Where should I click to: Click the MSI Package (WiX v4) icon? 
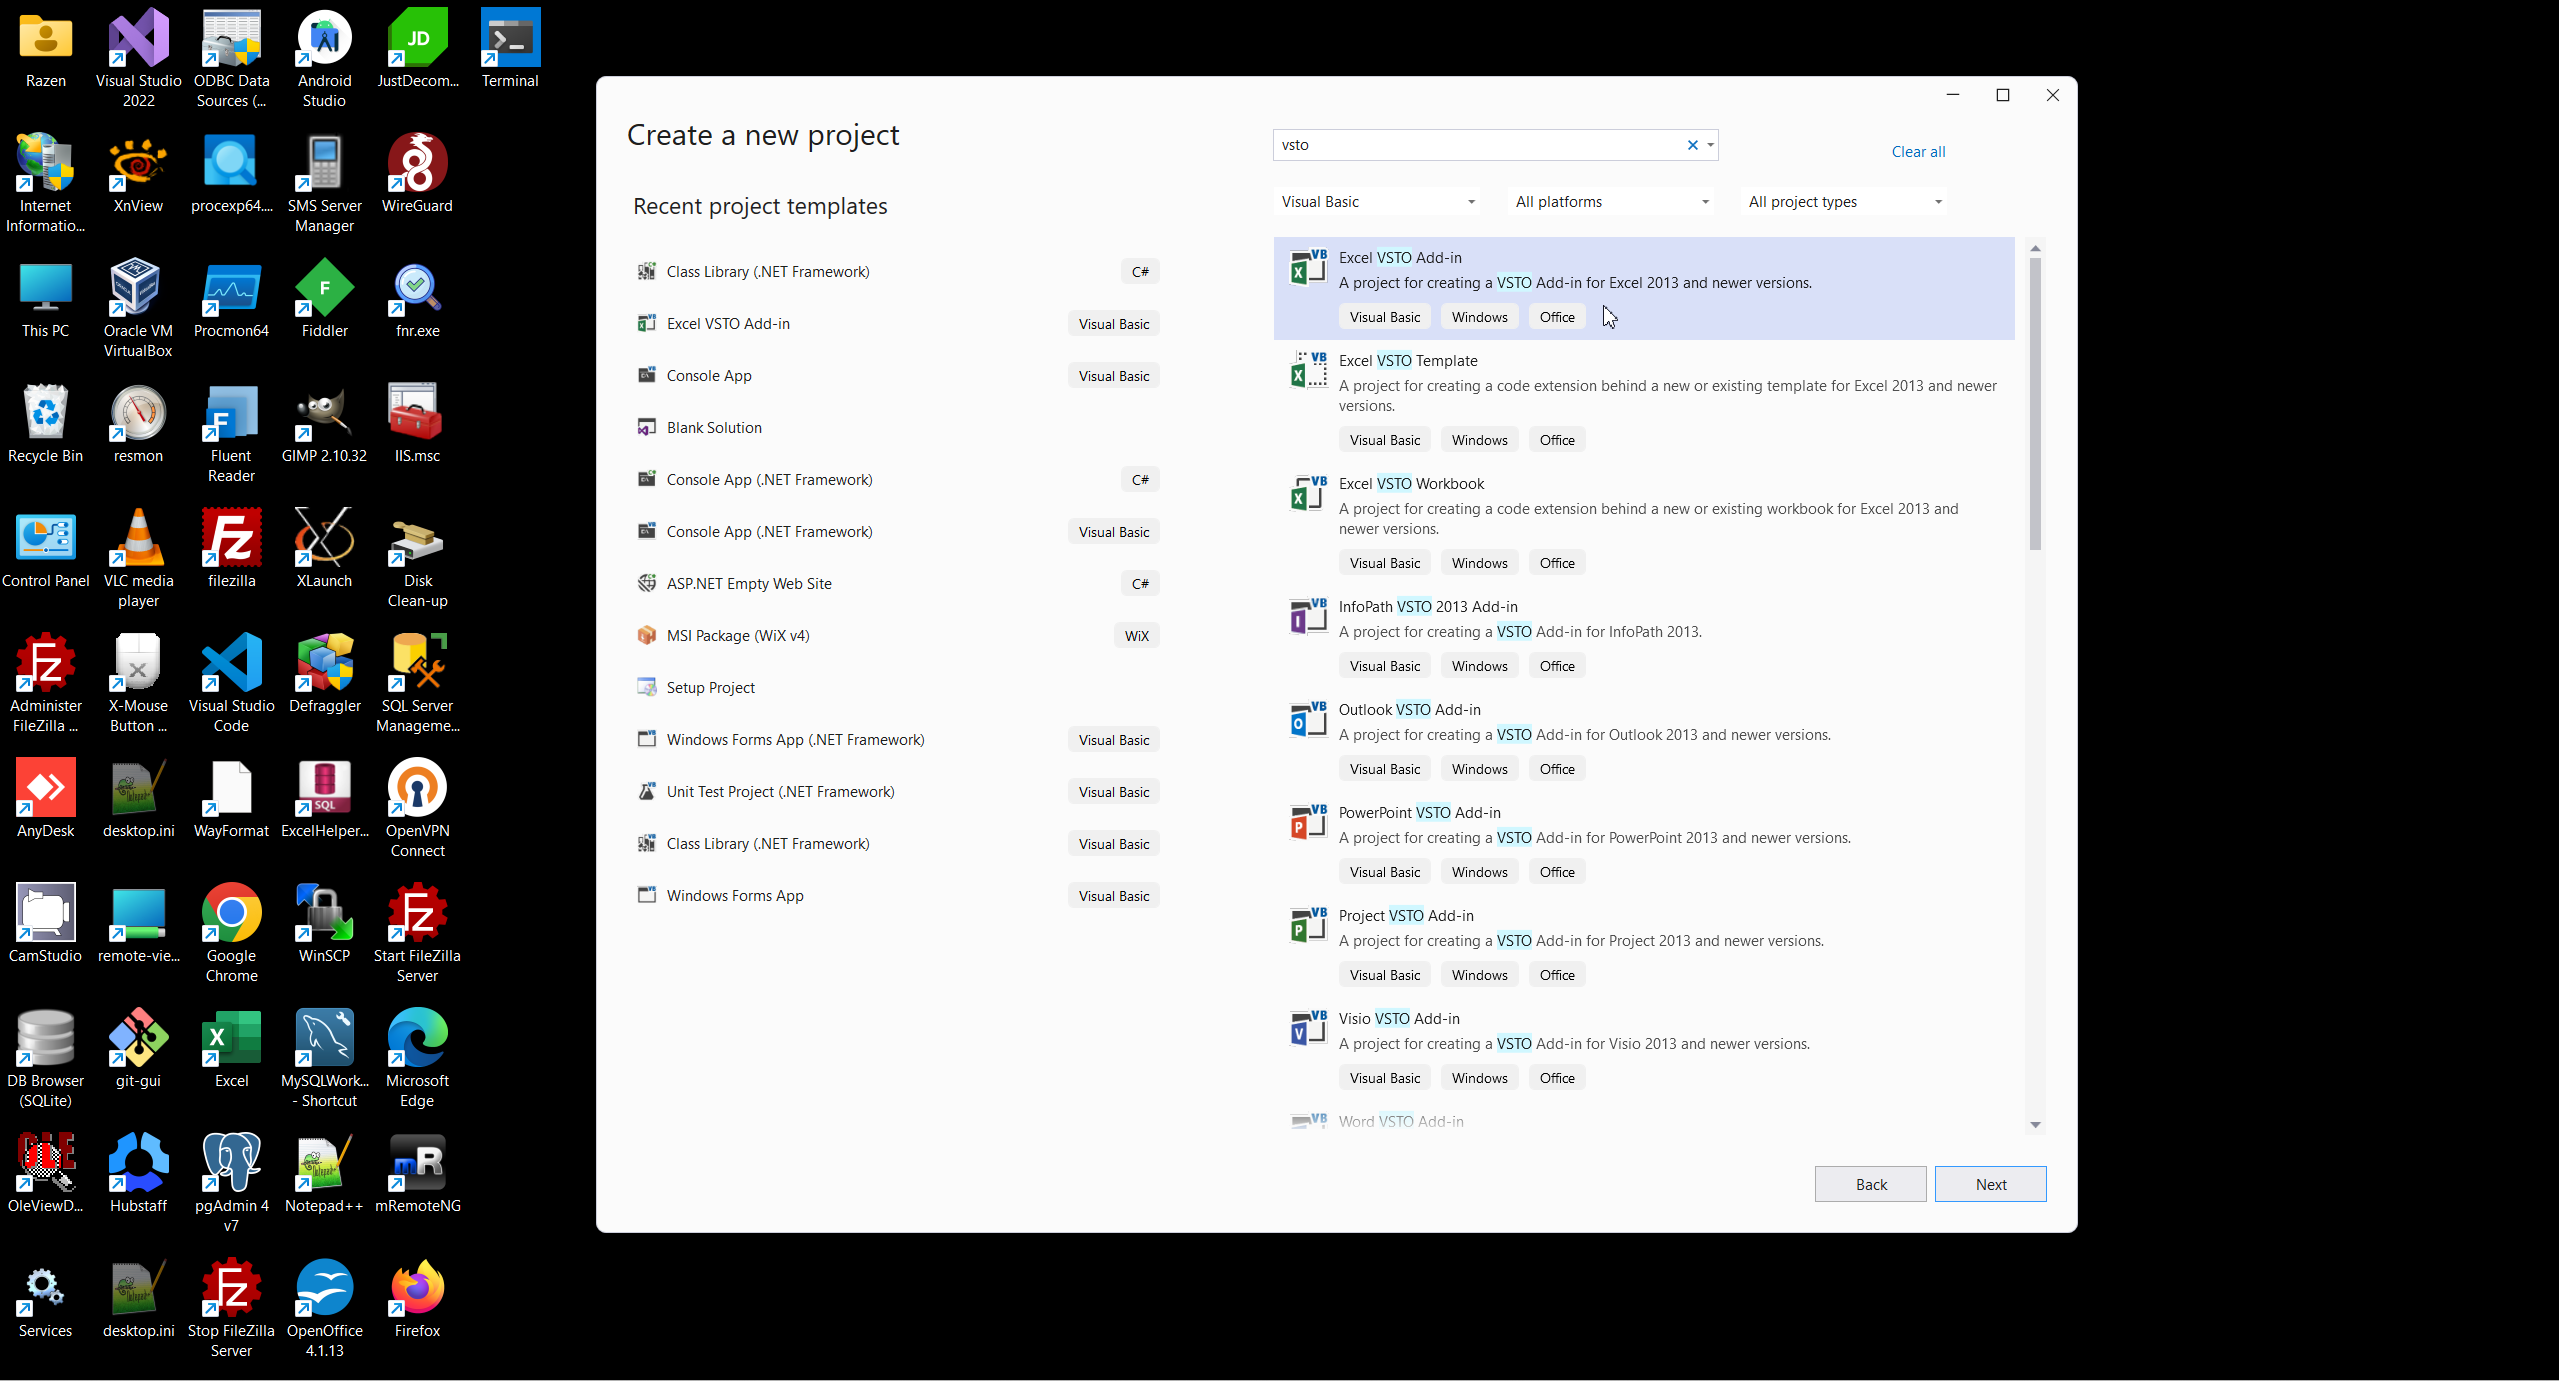pyautogui.click(x=647, y=635)
